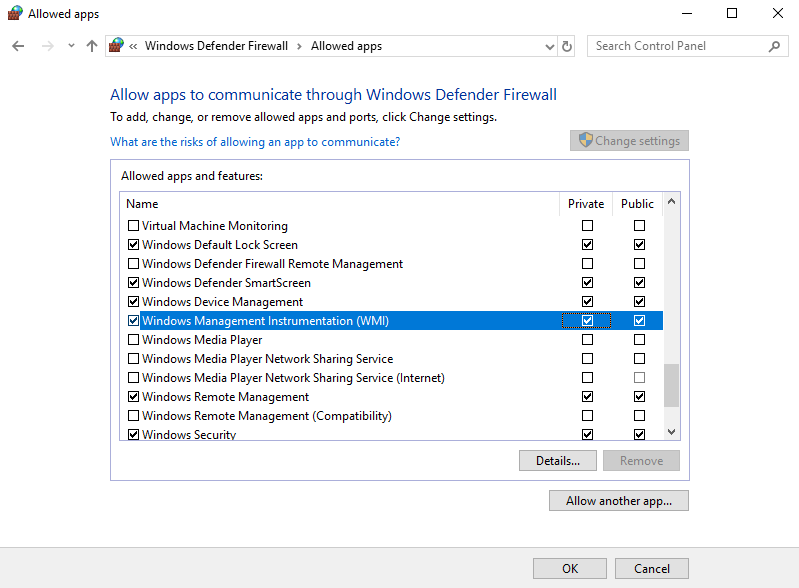The image size is (799, 588).
Task: Click the forward navigation arrow
Action: pyautogui.click(x=47, y=46)
